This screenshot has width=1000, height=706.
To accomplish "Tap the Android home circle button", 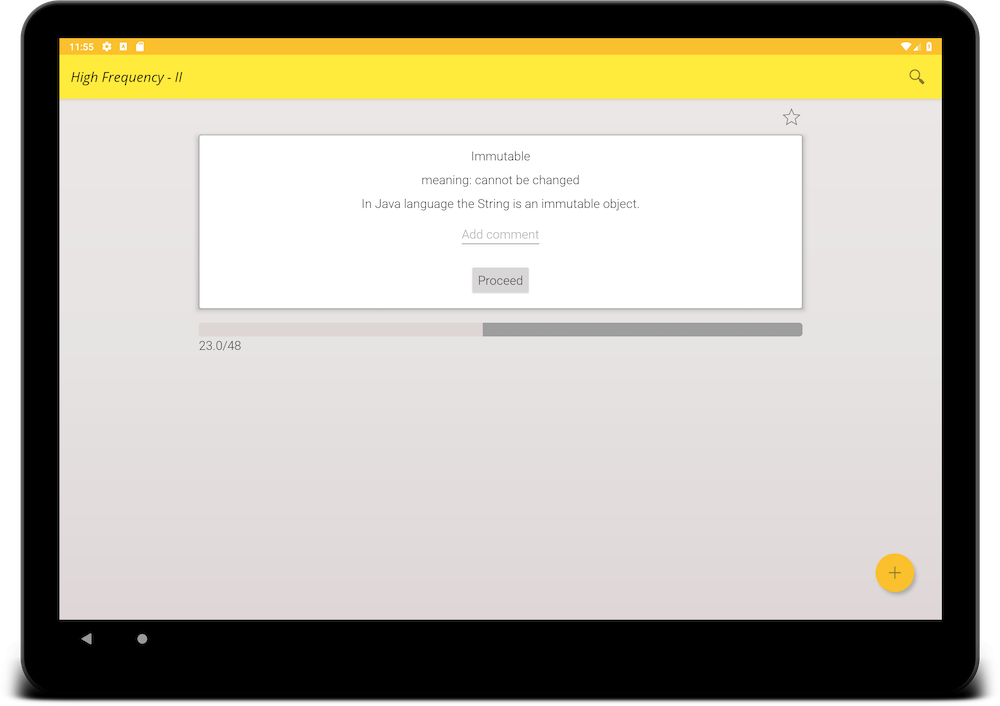I will click(x=142, y=639).
